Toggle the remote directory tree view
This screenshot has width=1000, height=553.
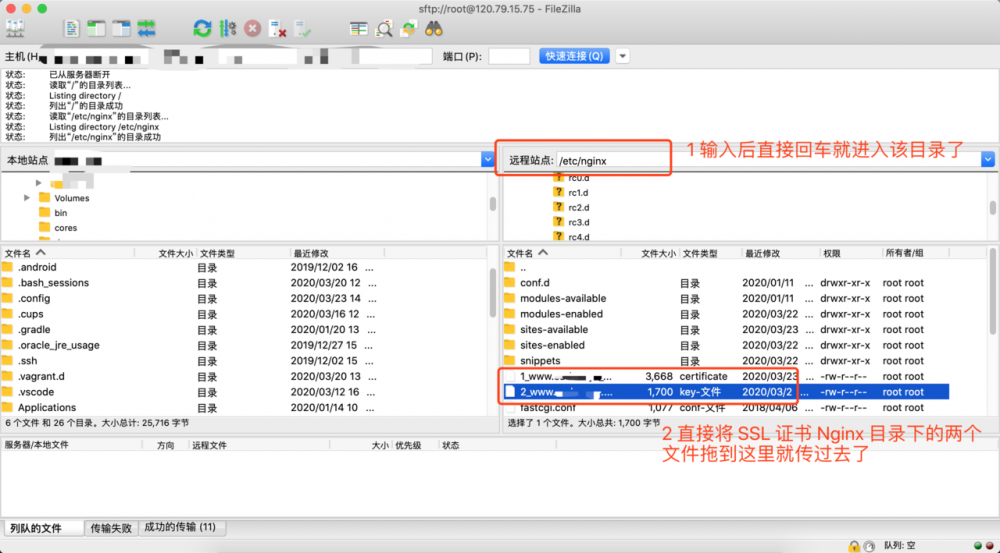(x=121, y=29)
